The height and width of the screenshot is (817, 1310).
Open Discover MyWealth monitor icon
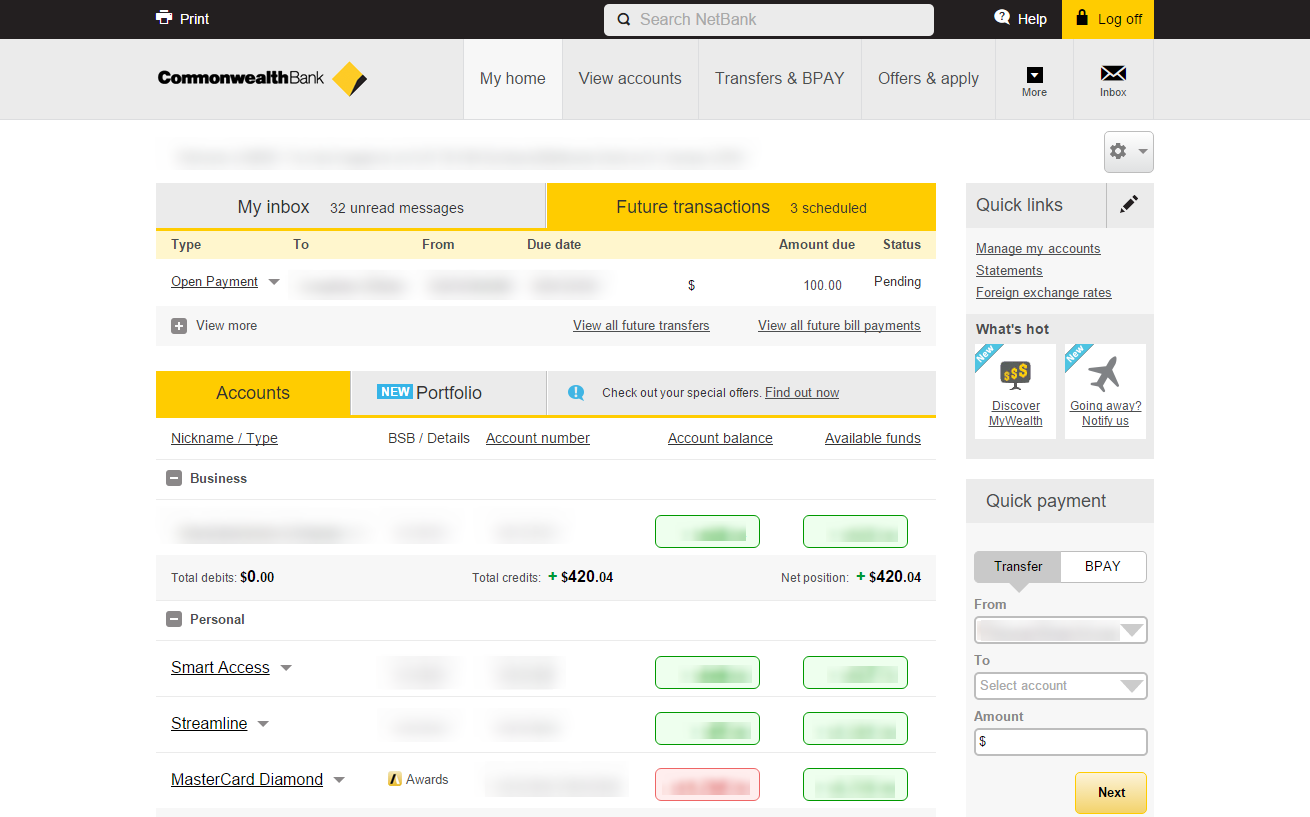point(1015,375)
